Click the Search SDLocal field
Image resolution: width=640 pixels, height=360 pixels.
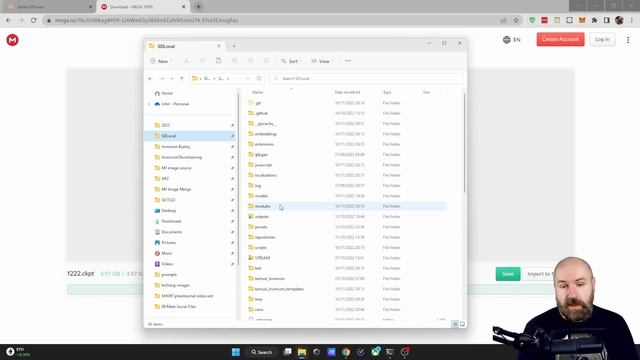[x=366, y=78]
